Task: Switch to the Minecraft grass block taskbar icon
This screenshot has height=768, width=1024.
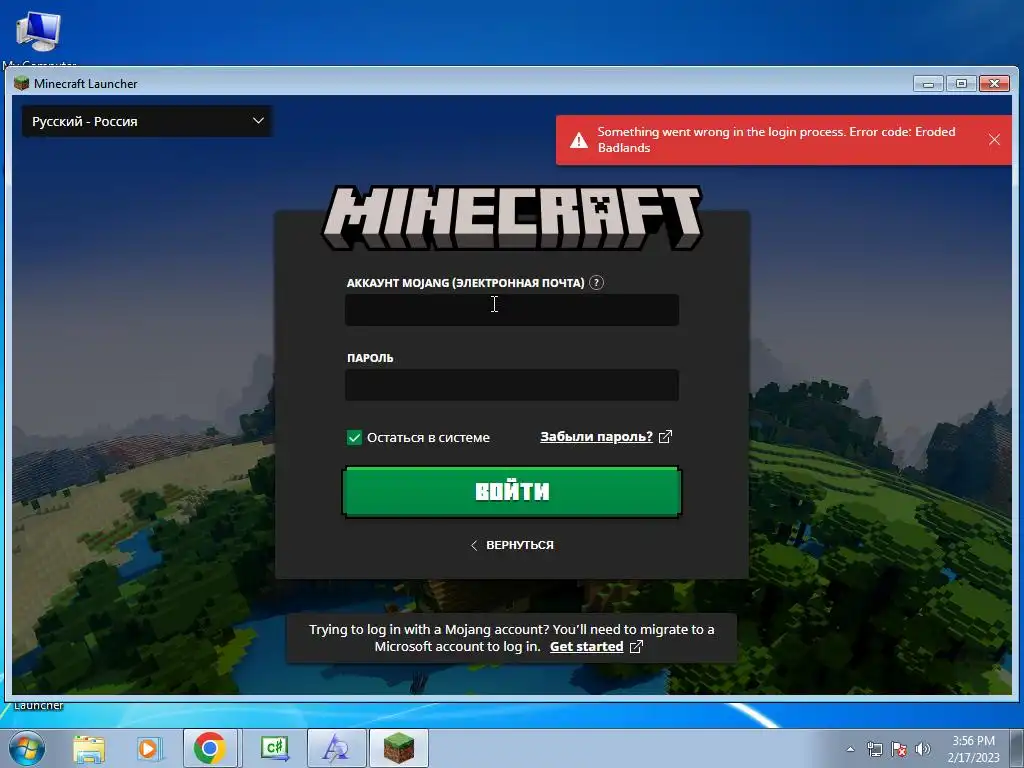Action: pyautogui.click(x=398, y=748)
